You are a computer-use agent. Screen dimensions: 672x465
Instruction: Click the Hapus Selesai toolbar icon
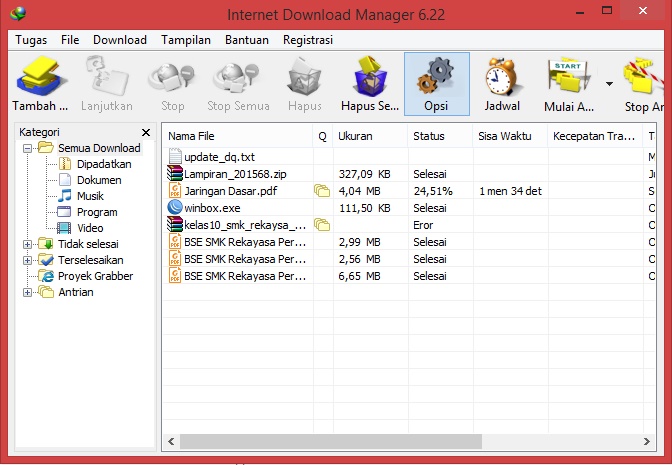[x=370, y=76]
